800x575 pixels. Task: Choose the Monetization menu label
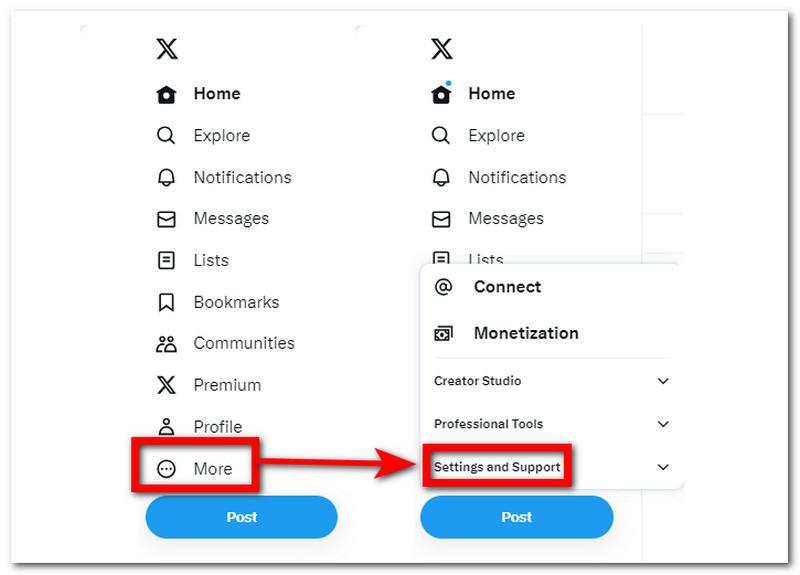[x=526, y=333]
